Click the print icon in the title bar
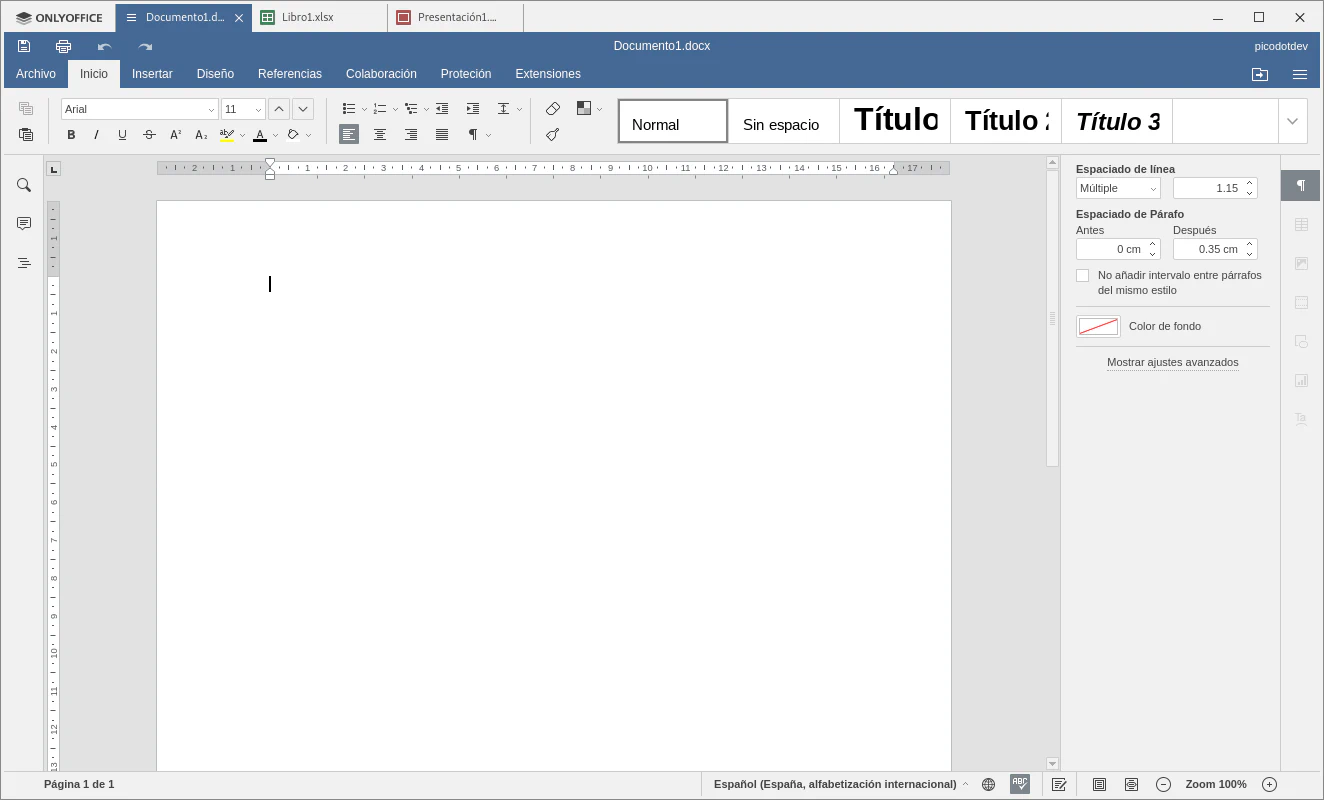 tap(64, 46)
